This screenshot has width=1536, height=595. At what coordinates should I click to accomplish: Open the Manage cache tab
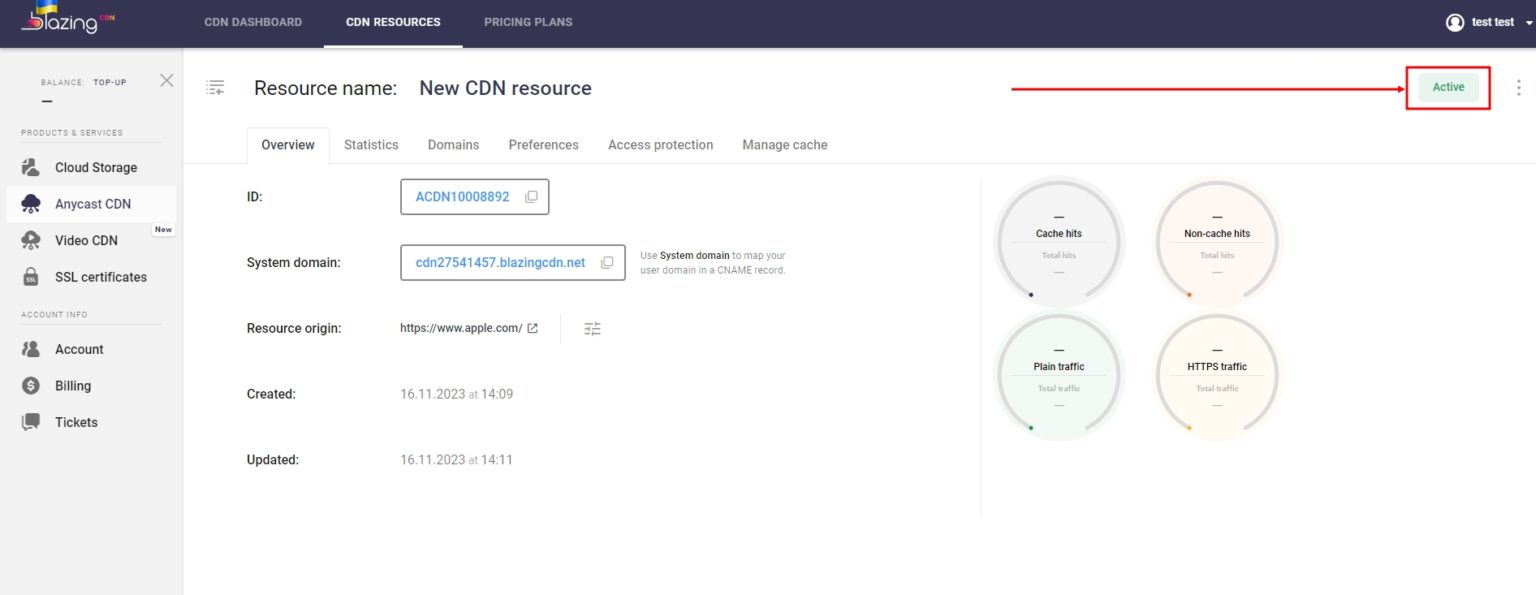pos(784,145)
